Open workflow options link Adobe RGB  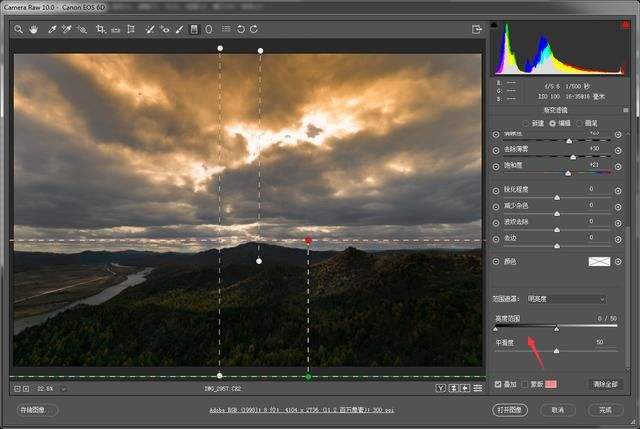302,410
